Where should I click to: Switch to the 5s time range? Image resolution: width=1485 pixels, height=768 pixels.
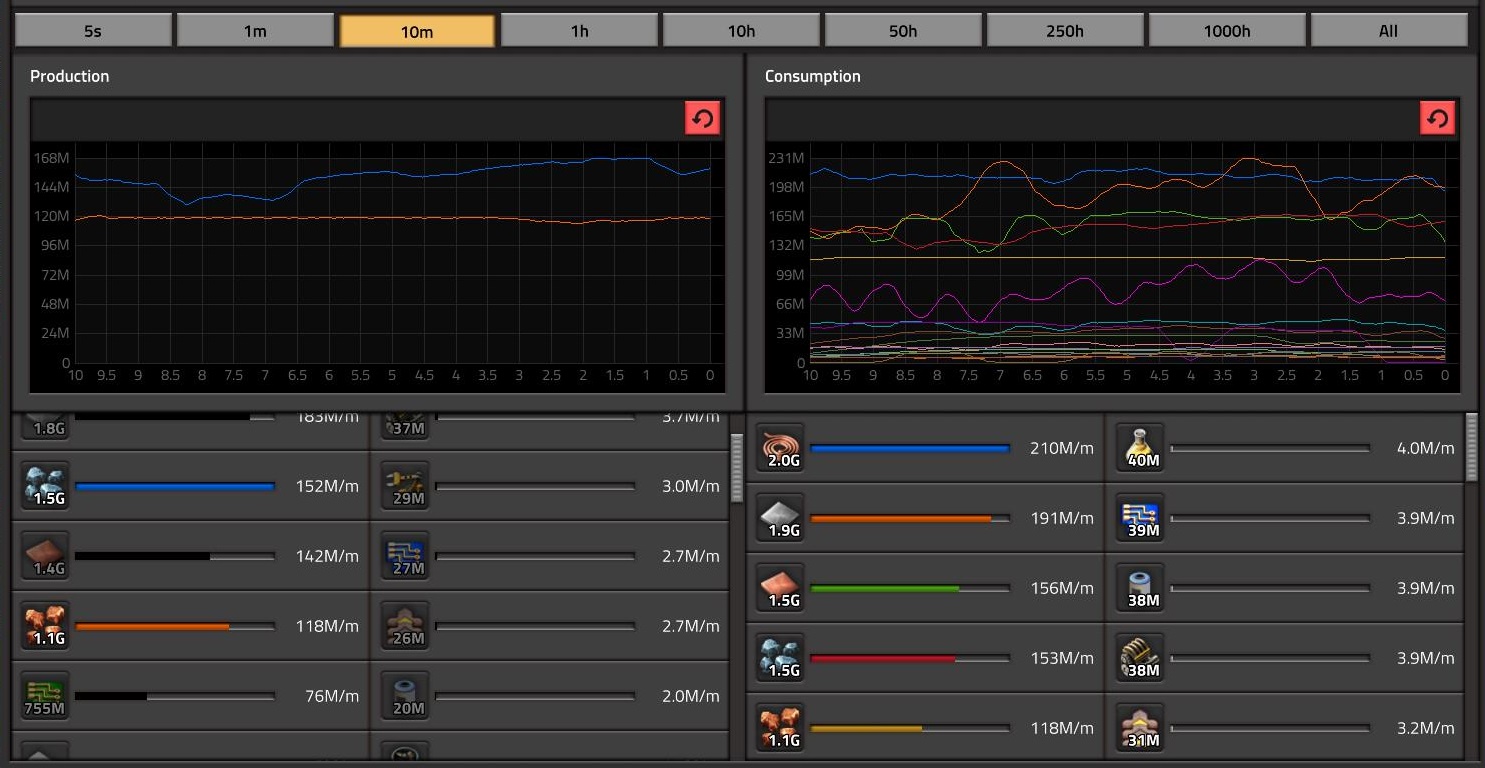[93, 31]
